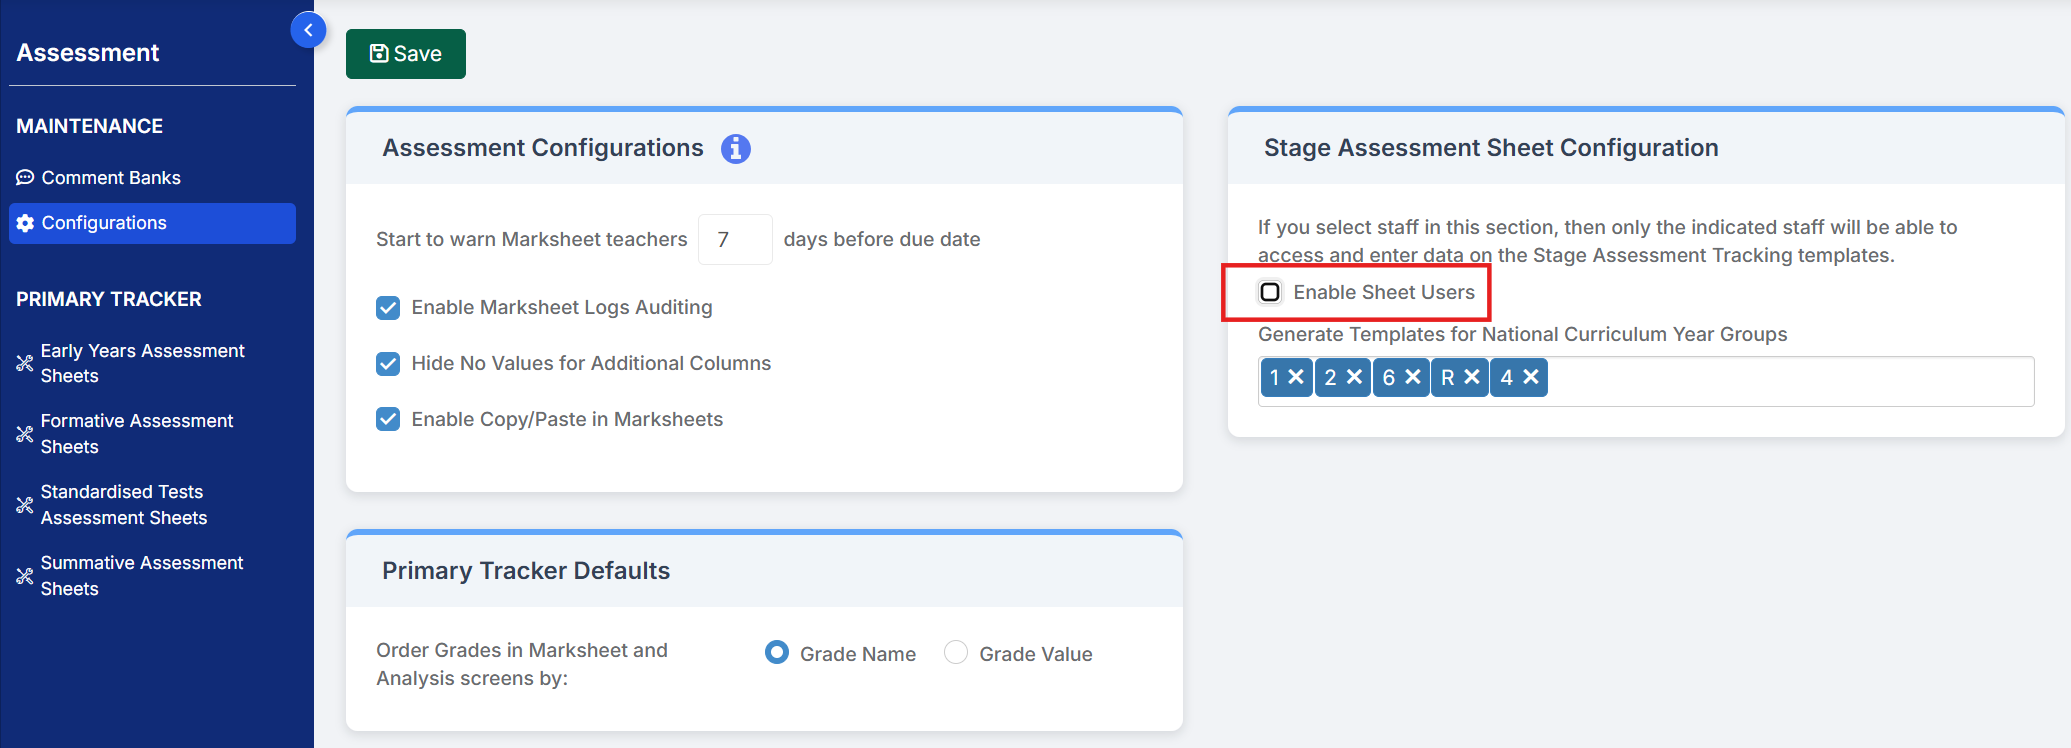The height and width of the screenshot is (748, 2071).
Task: Remove year group 2 tag
Action: 1354,377
